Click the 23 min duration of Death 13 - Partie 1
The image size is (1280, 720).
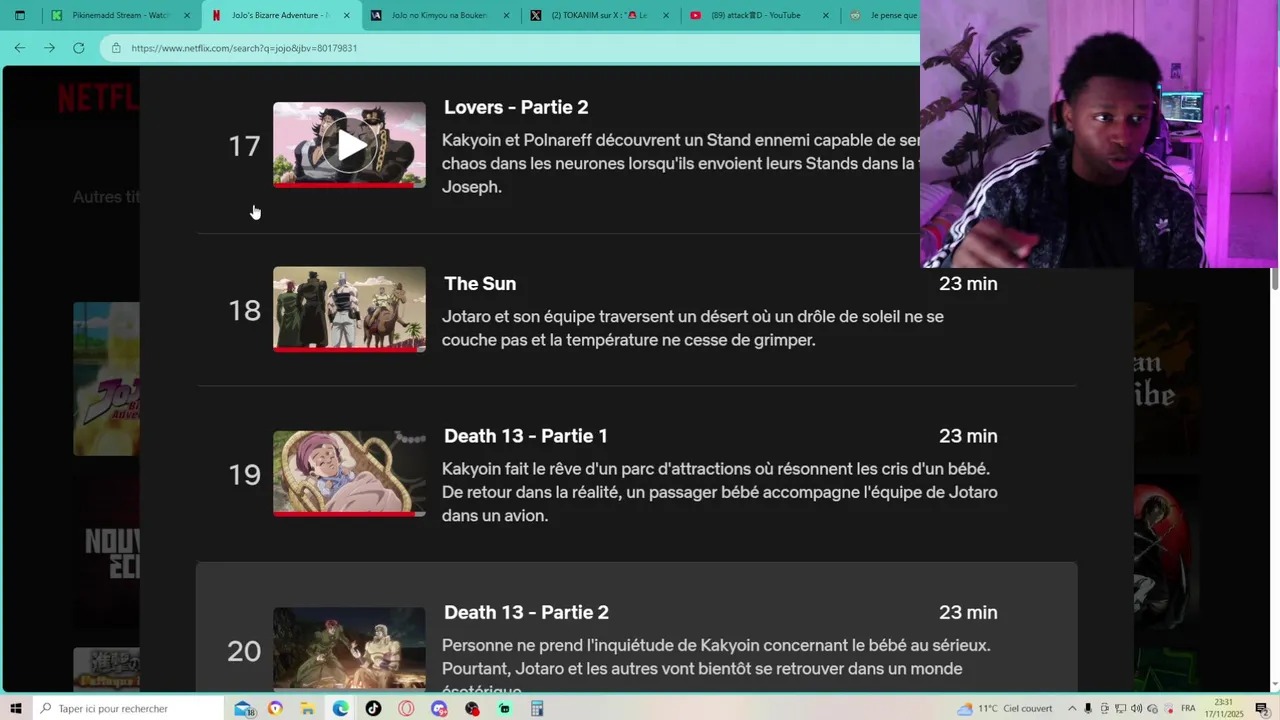pos(968,436)
